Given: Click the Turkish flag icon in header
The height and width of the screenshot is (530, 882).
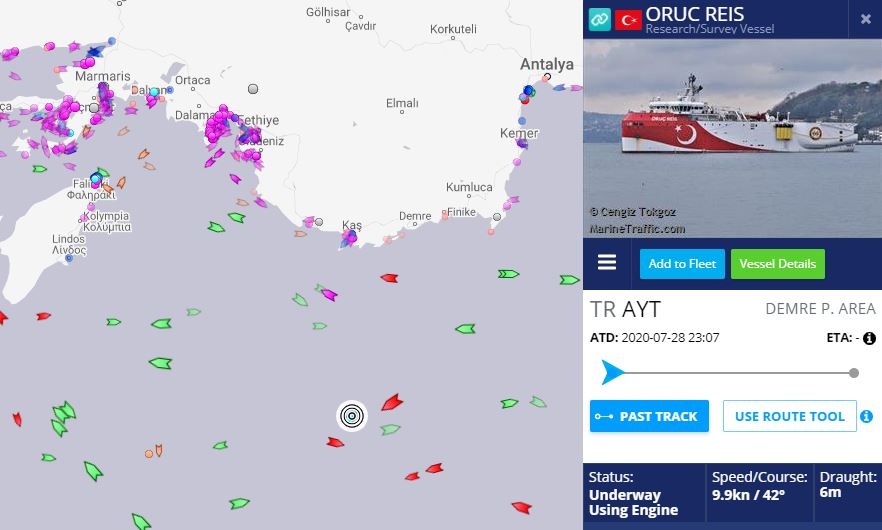Looking at the screenshot, I should click(628, 20).
